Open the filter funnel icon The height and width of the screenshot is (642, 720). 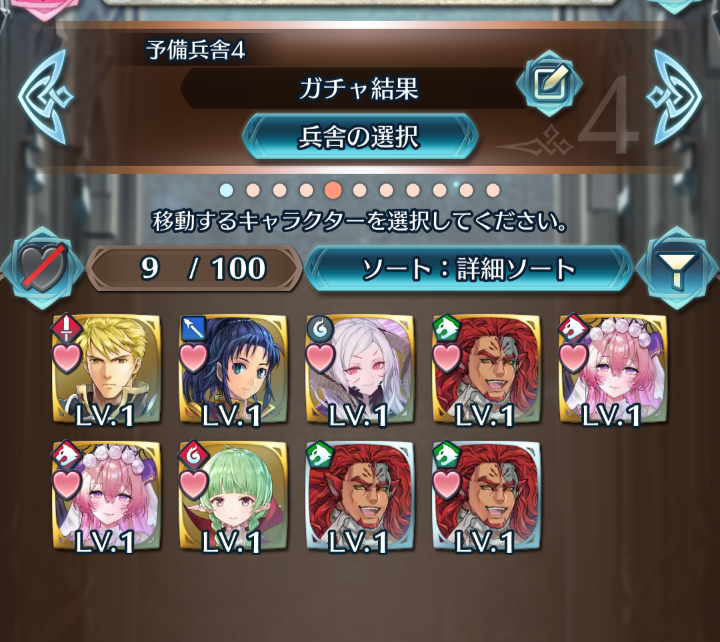678,270
